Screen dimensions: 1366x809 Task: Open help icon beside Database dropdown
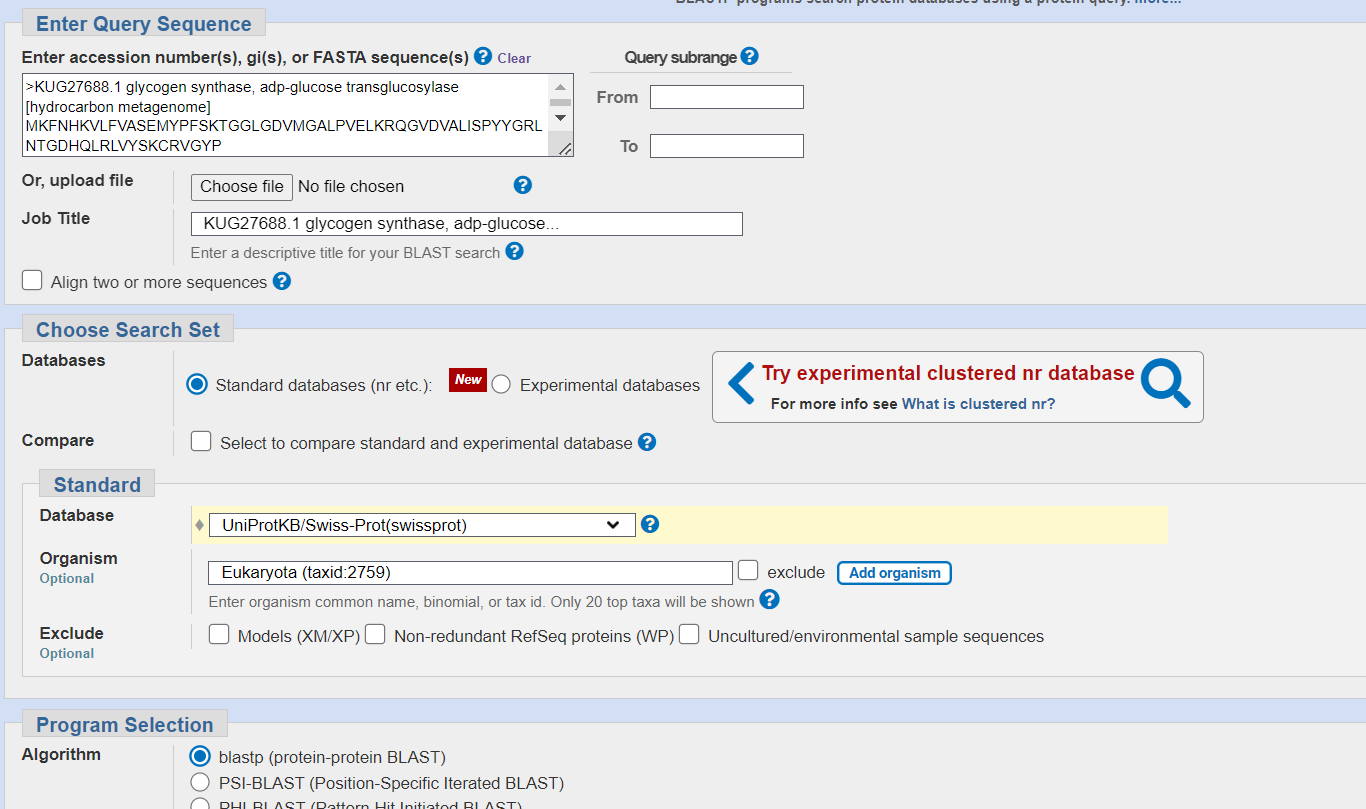pos(650,524)
